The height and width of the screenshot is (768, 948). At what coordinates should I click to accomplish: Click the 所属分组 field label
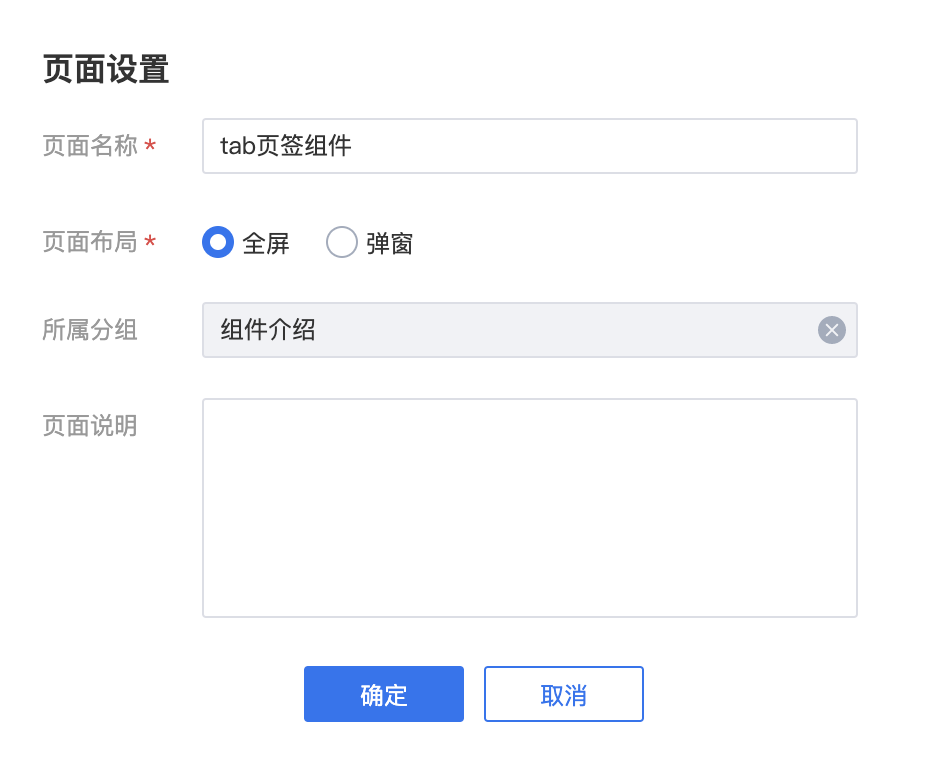pos(90,330)
